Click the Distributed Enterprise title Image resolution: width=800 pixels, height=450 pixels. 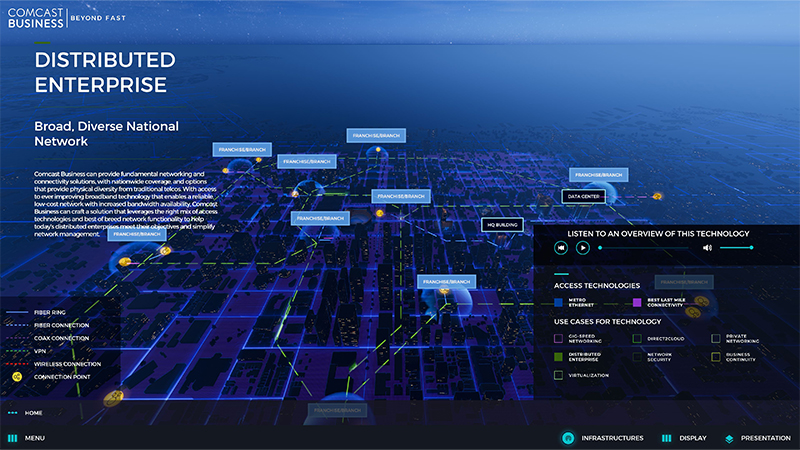(105, 72)
